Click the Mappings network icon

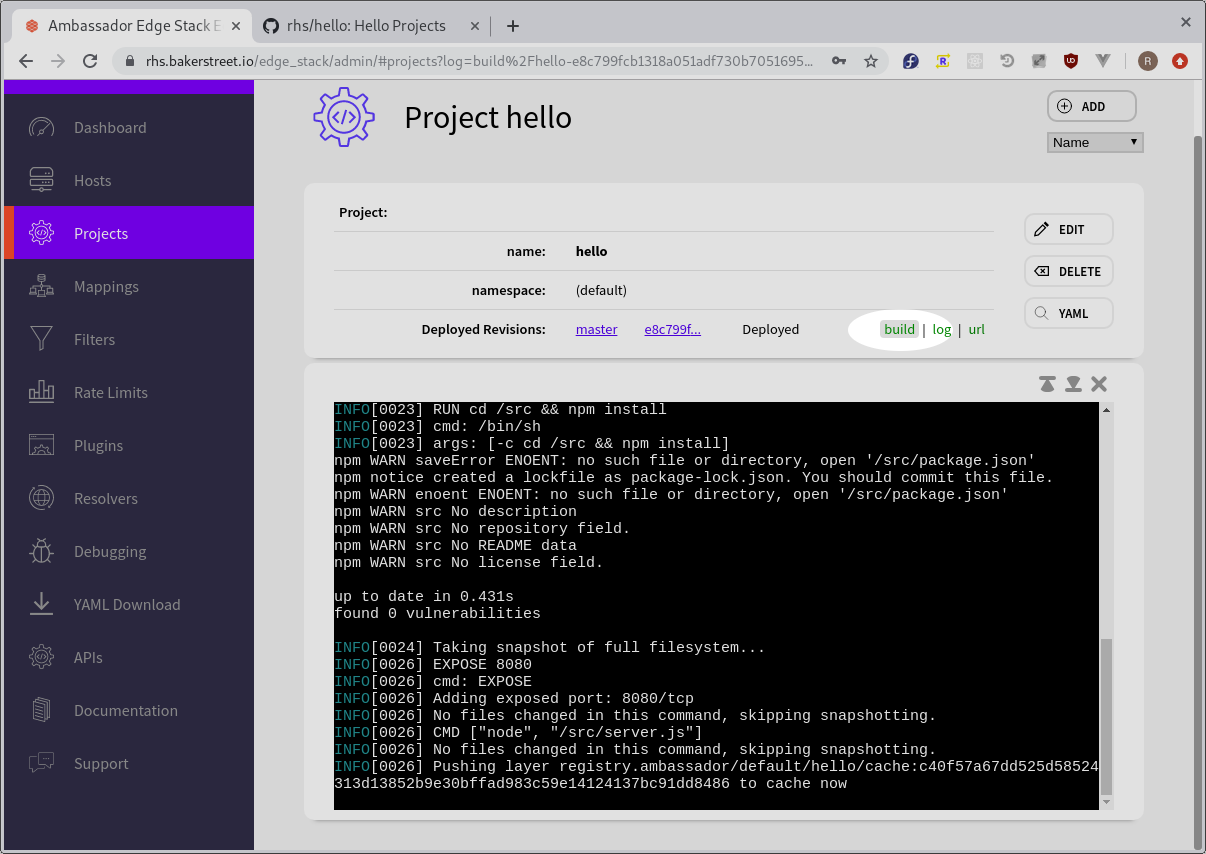(x=41, y=286)
